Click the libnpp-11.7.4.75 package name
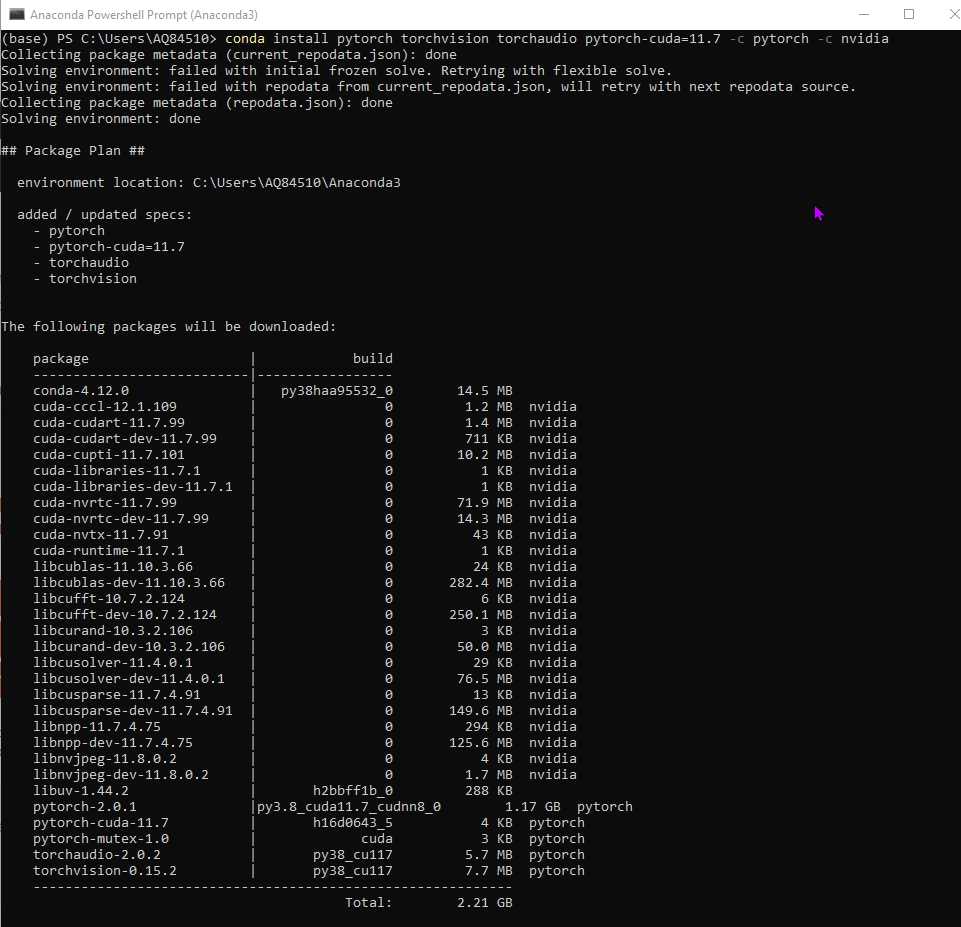 point(97,726)
